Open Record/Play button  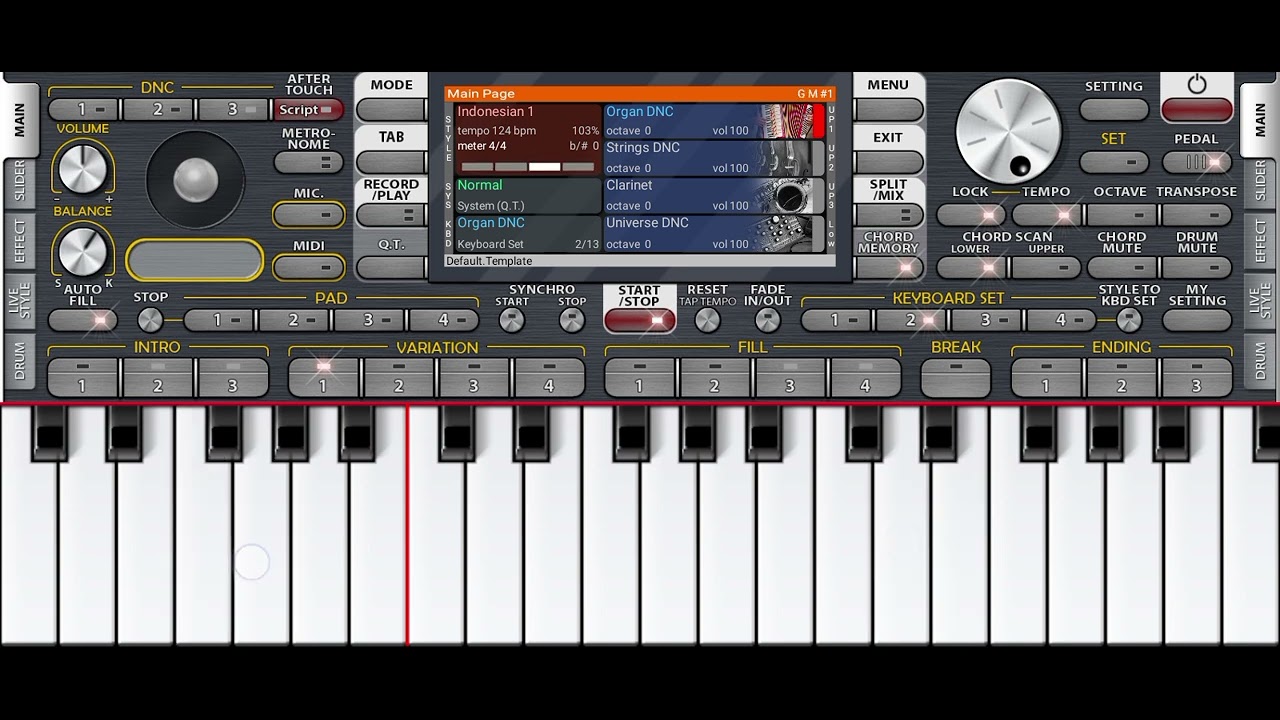pyautogui.click(x=391, y=215)
